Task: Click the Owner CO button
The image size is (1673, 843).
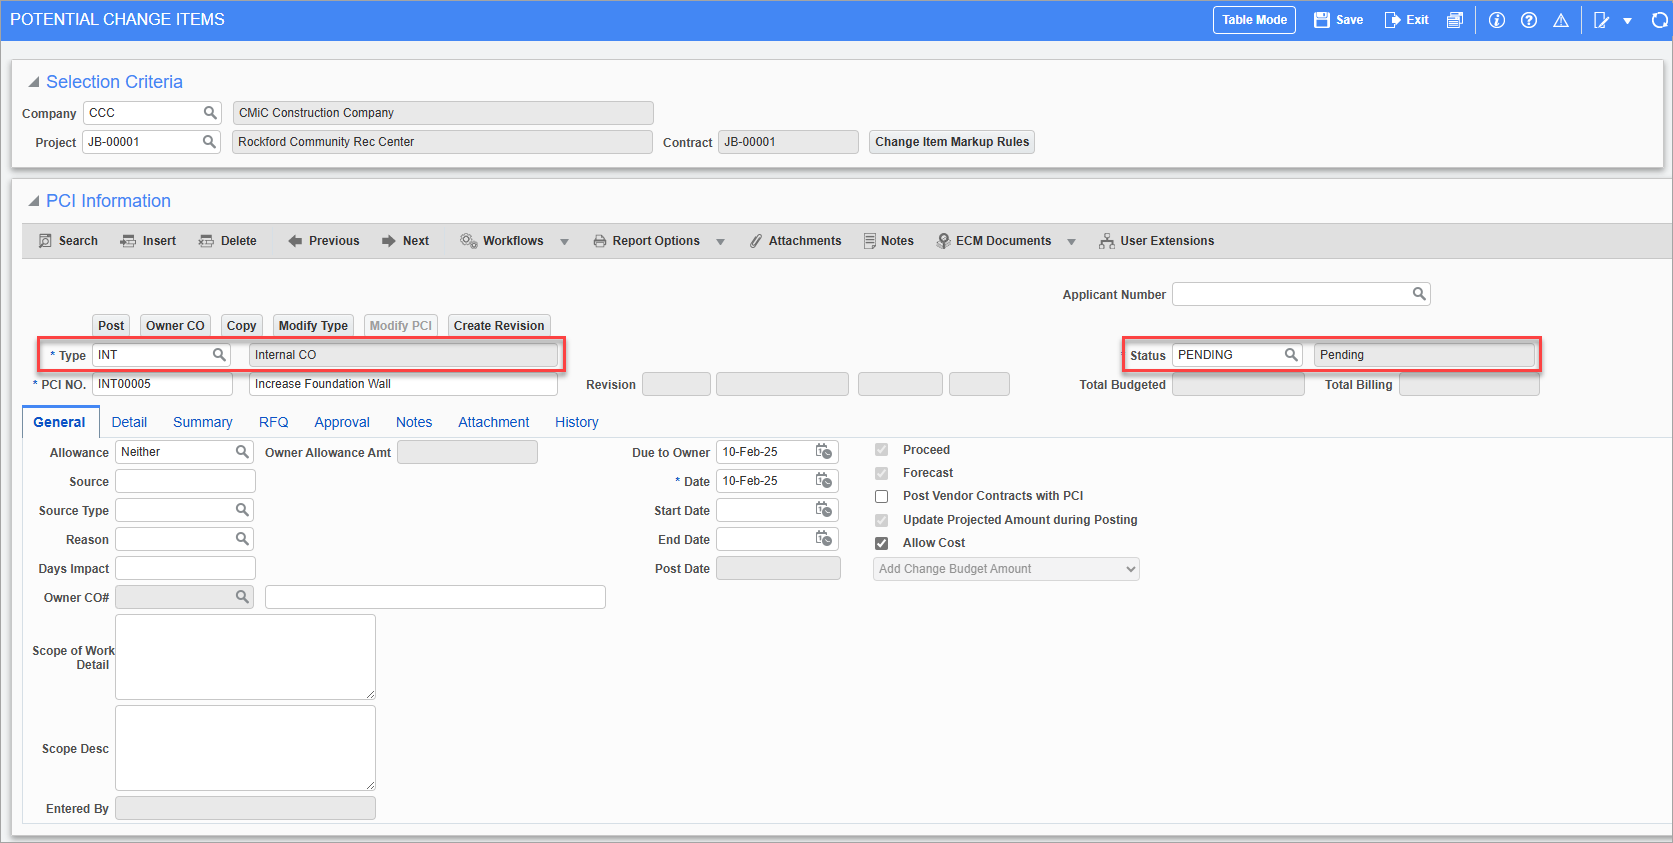Action: pyautogui.click(x=175, y=326)
